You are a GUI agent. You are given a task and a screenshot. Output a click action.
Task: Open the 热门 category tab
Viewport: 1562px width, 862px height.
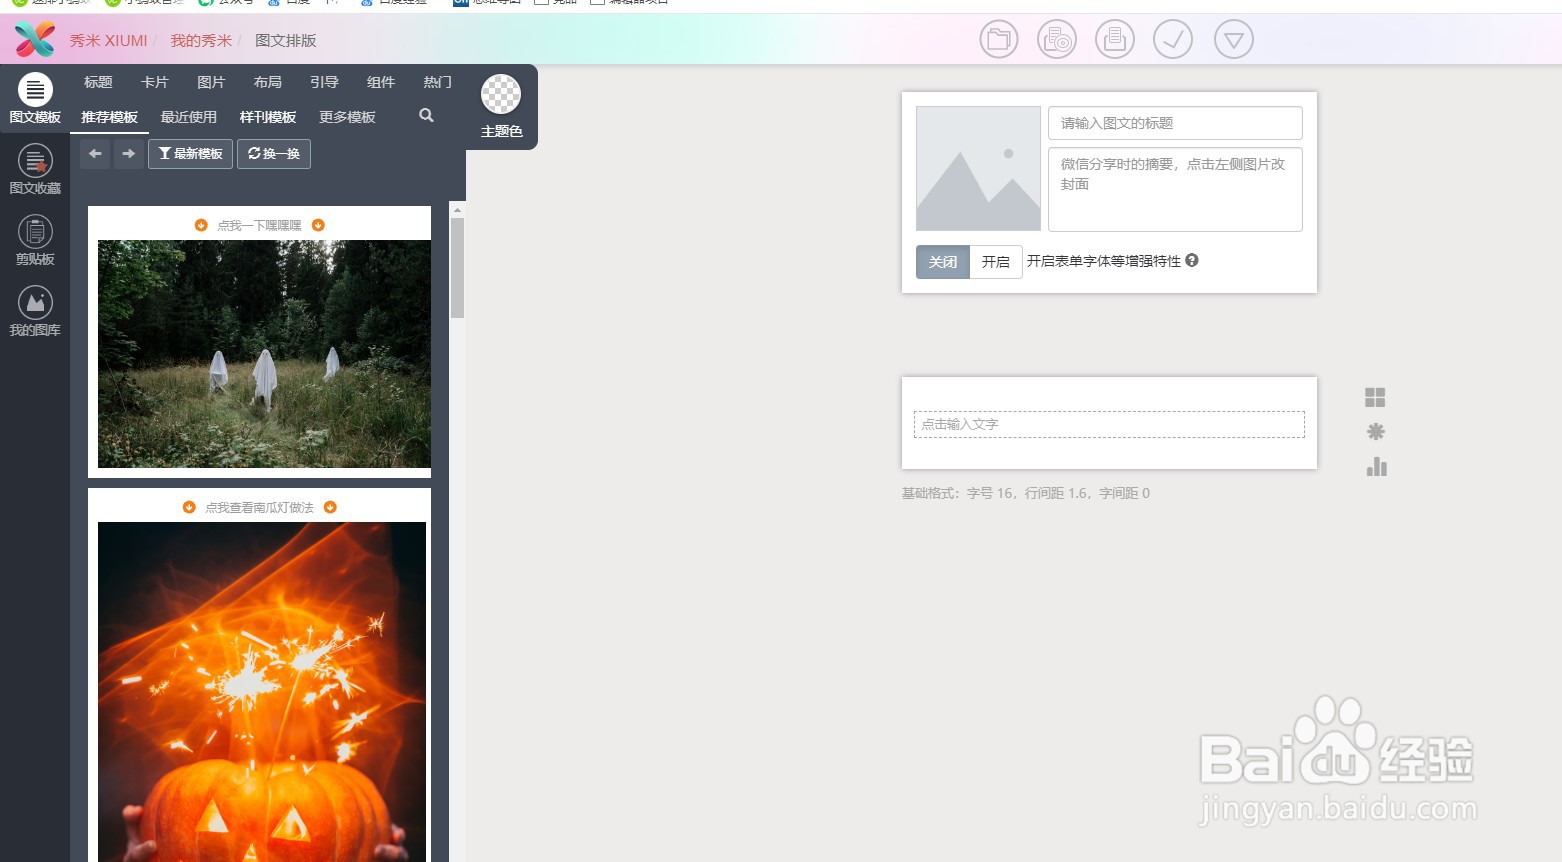pos(437,82)
